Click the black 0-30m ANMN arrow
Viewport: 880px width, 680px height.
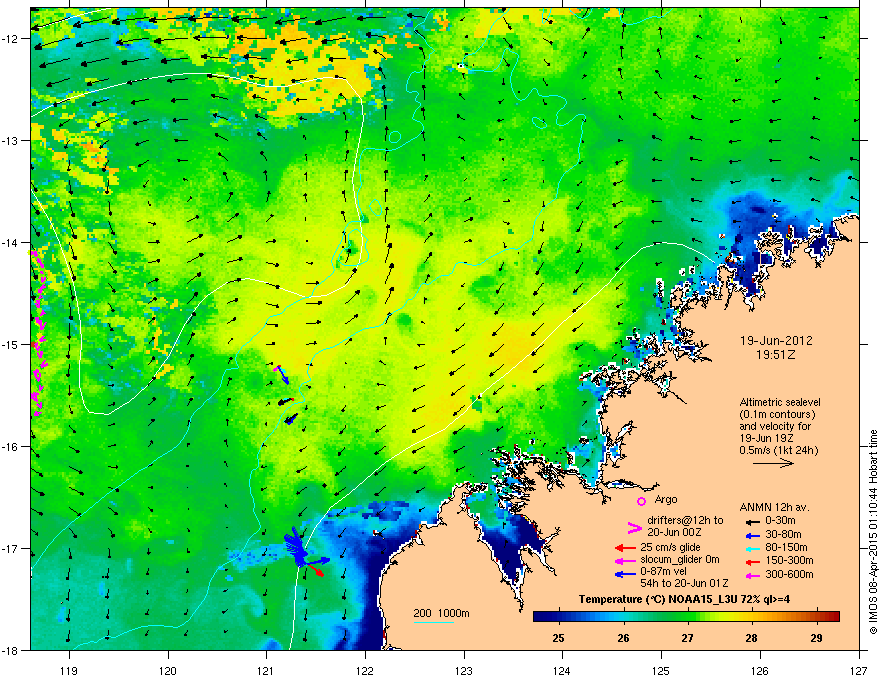click(x=753, y=521)
